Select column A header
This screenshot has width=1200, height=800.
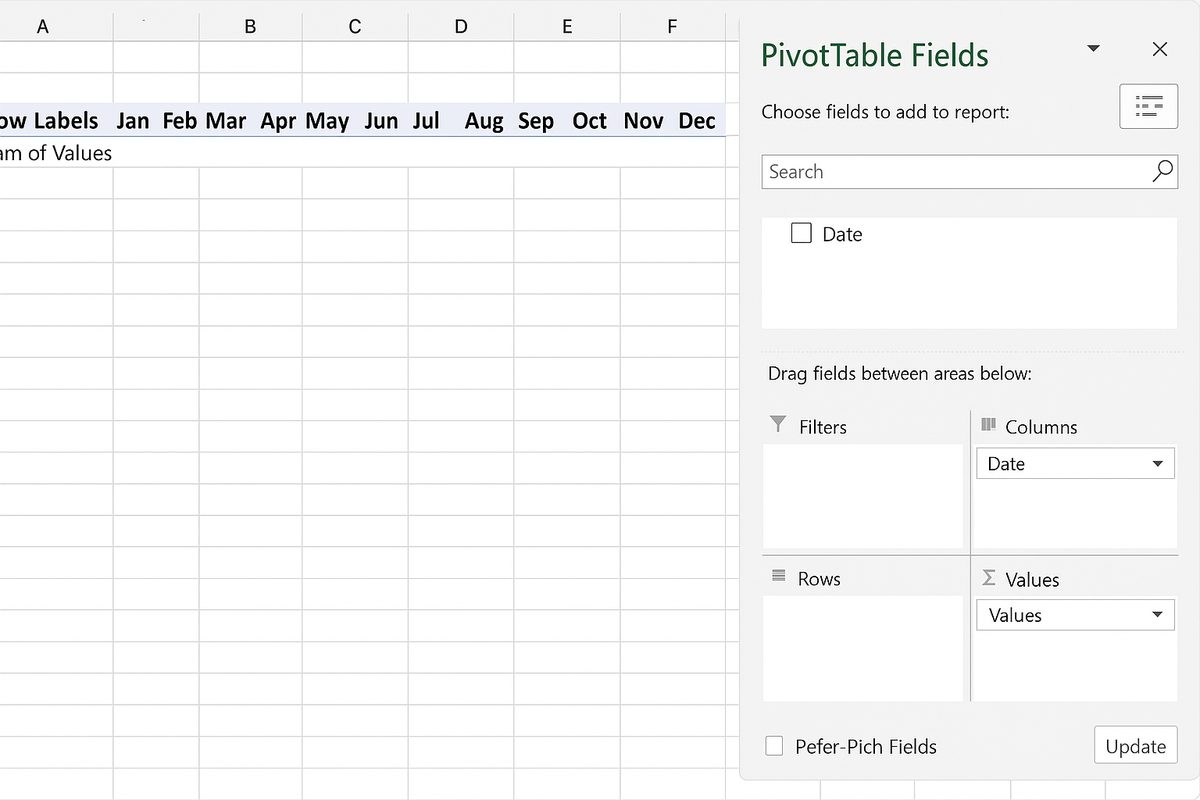[43, 27]
